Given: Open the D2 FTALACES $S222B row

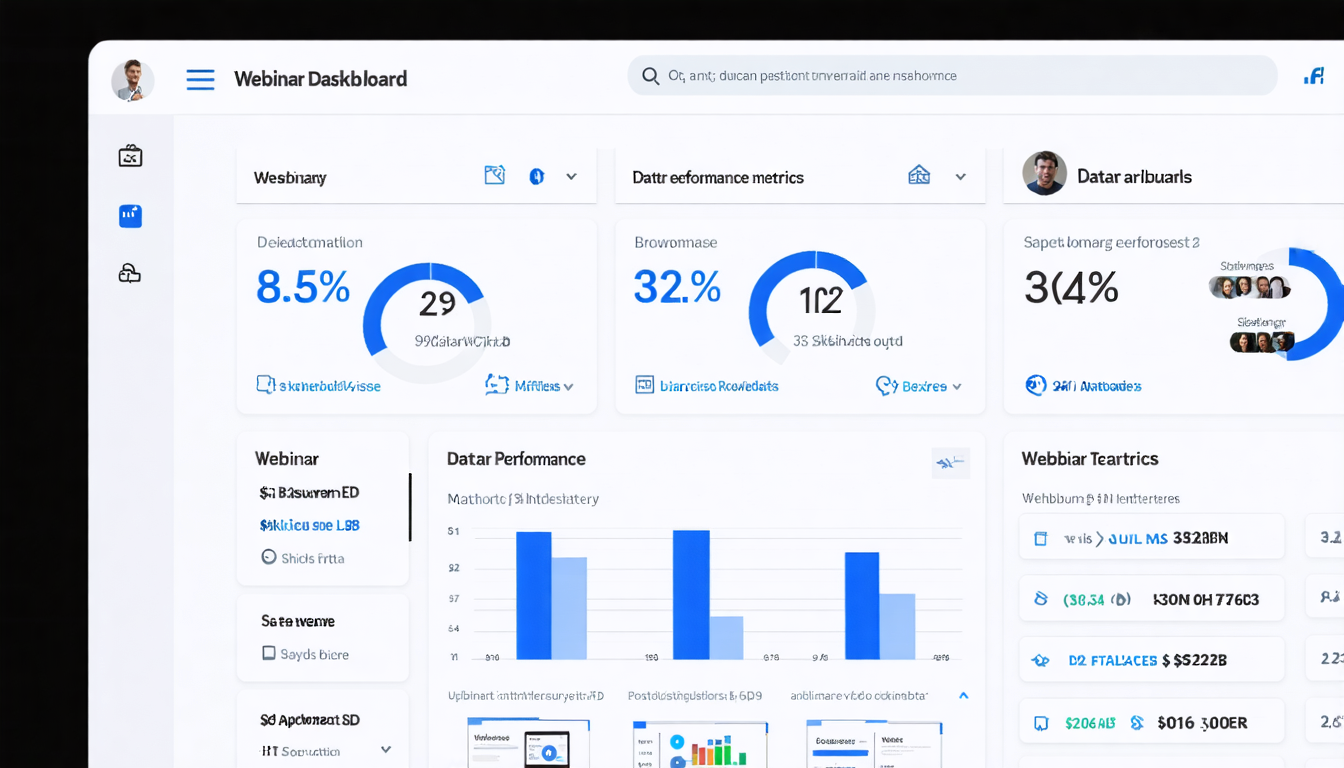Looking at the screenshot, I should click(x=1152, y=660).
